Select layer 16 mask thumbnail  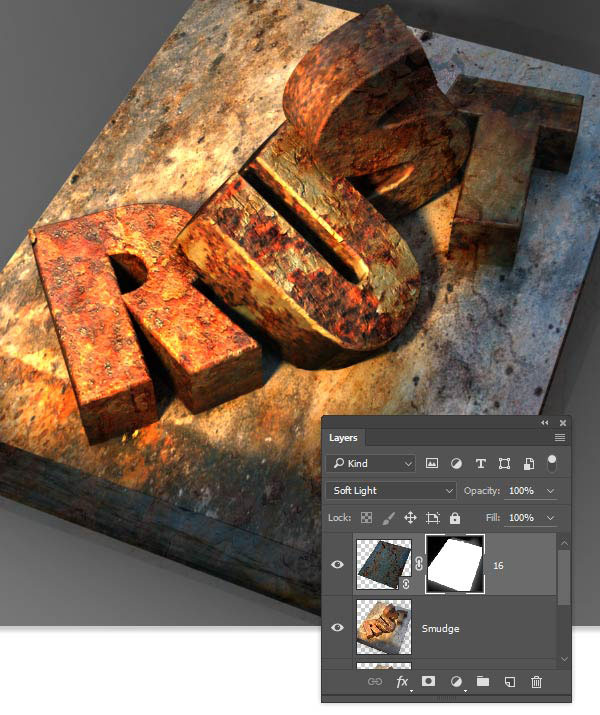tap(455, 564)
